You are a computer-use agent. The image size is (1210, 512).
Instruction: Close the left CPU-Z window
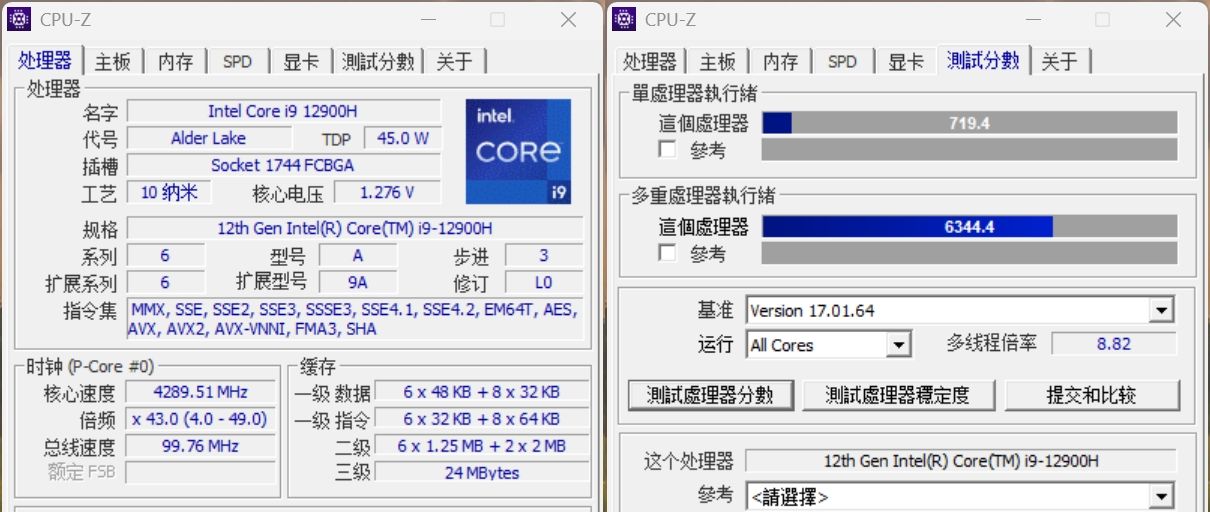pyautogui.click(x=568, y=19)
